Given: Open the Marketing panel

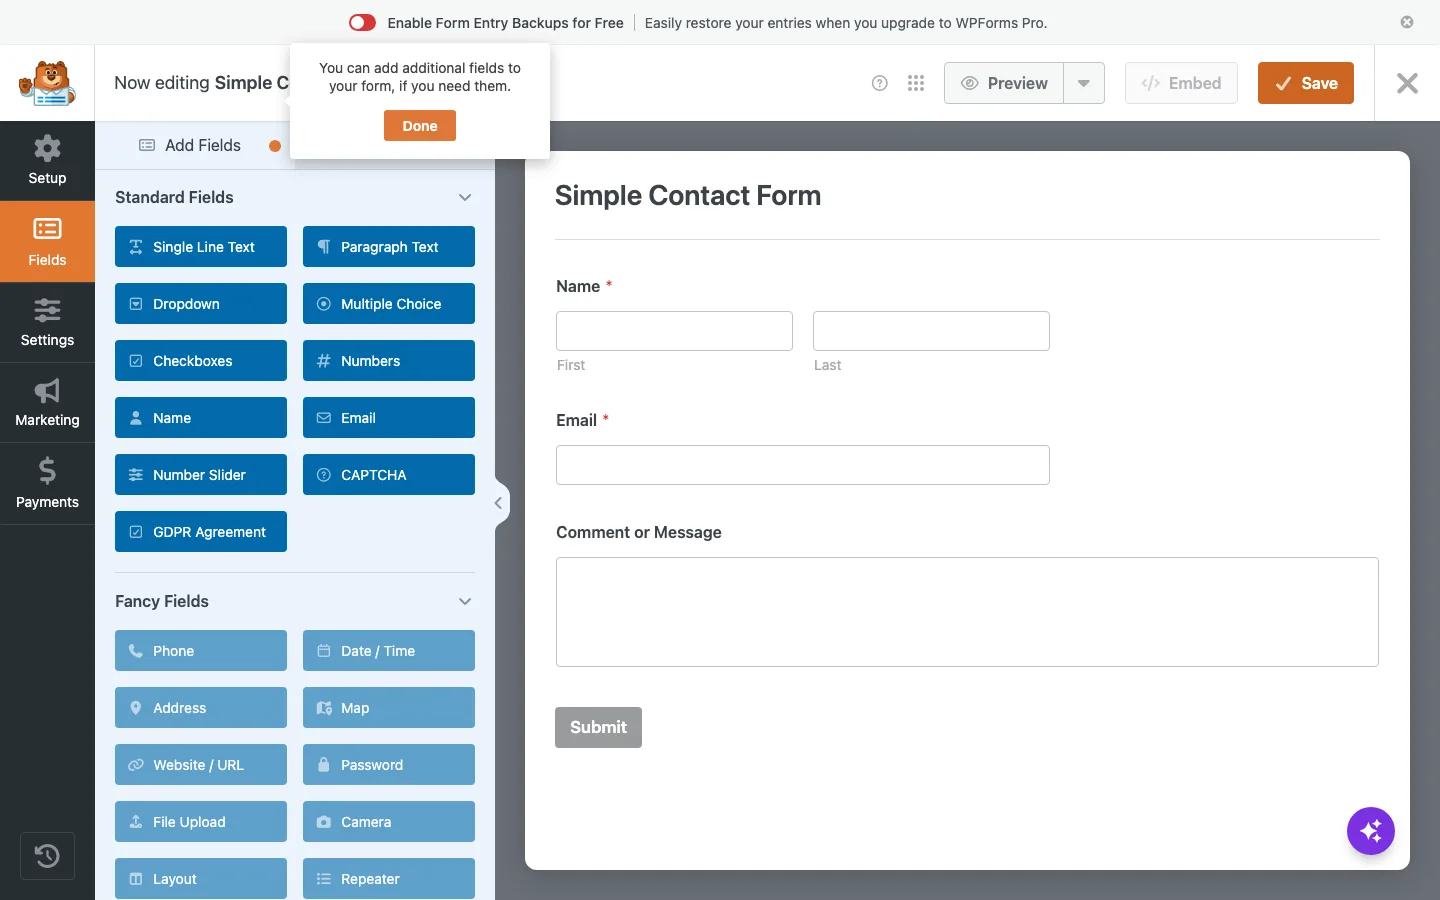Looking at the screenshot, I should pyautogui.click(x=47, y=403).
